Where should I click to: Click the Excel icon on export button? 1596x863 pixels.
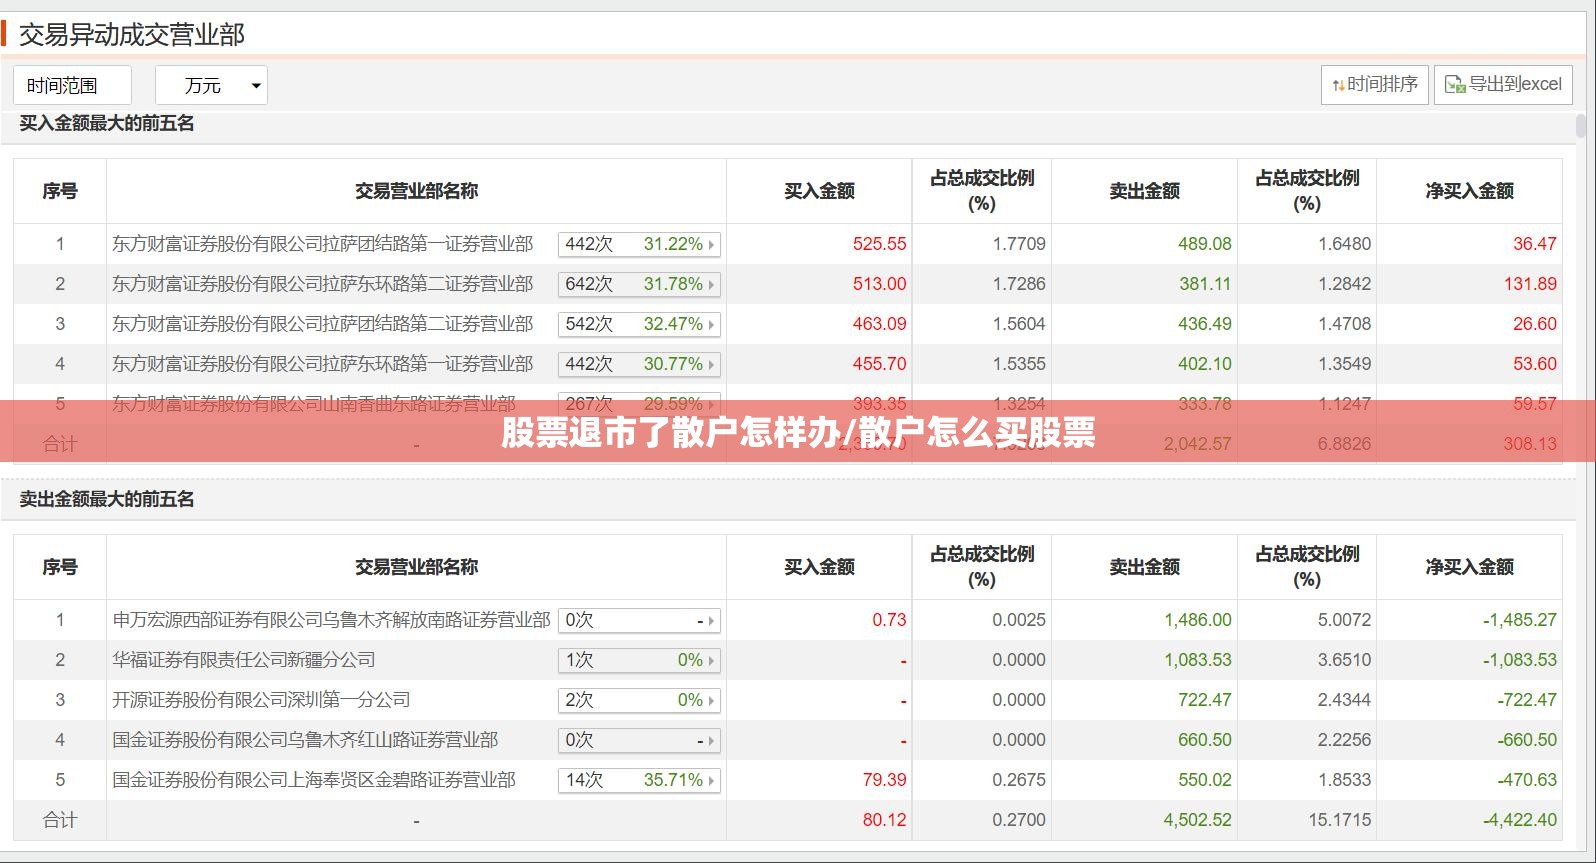(x=1455, y=85)
